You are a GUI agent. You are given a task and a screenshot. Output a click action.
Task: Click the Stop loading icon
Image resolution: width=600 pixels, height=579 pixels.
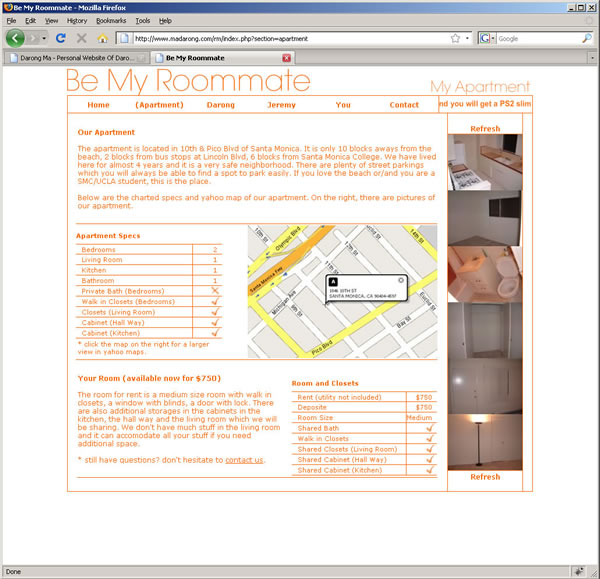point(81,38)
